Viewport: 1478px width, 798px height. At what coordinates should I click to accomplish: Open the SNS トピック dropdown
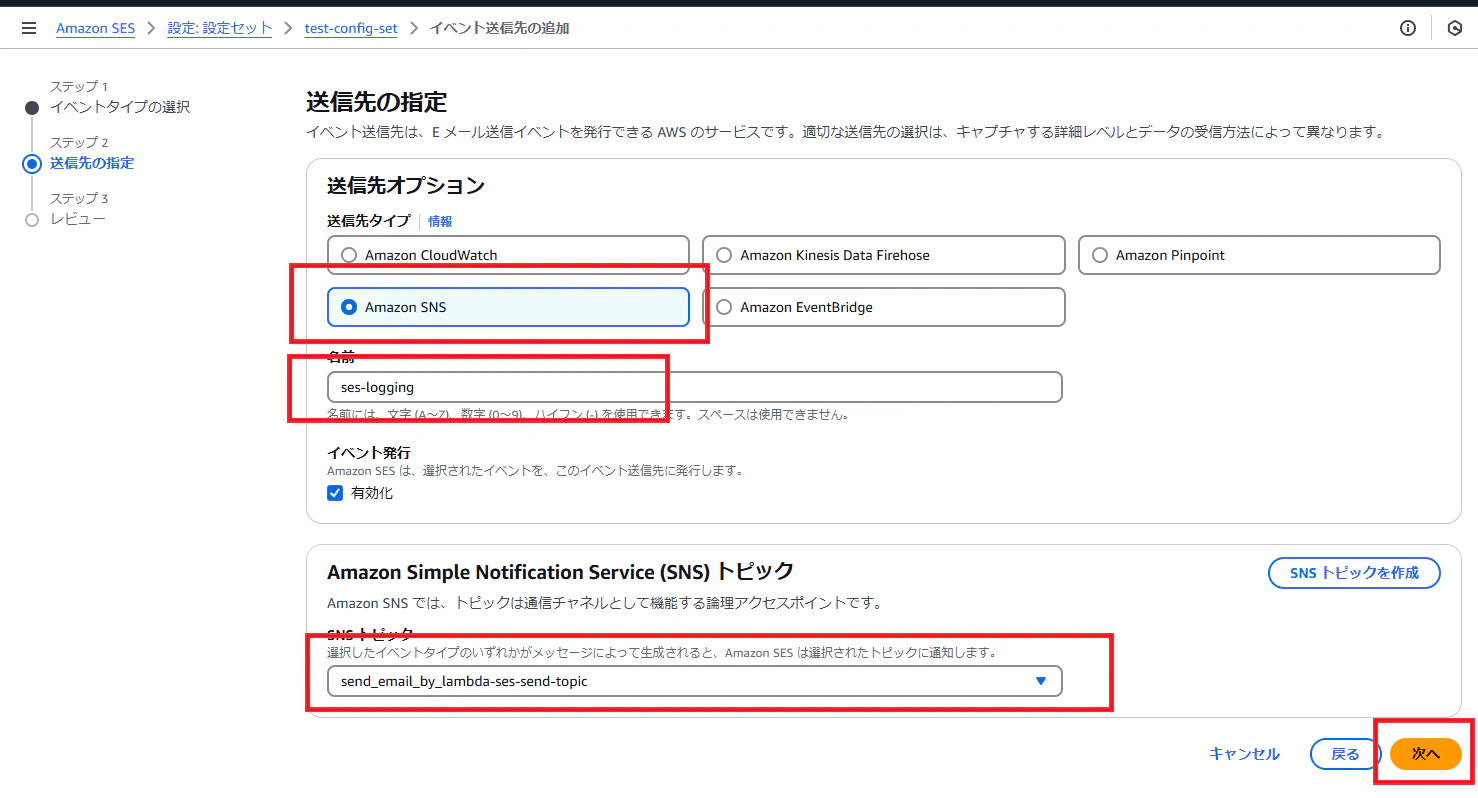[x=694, y=681]
